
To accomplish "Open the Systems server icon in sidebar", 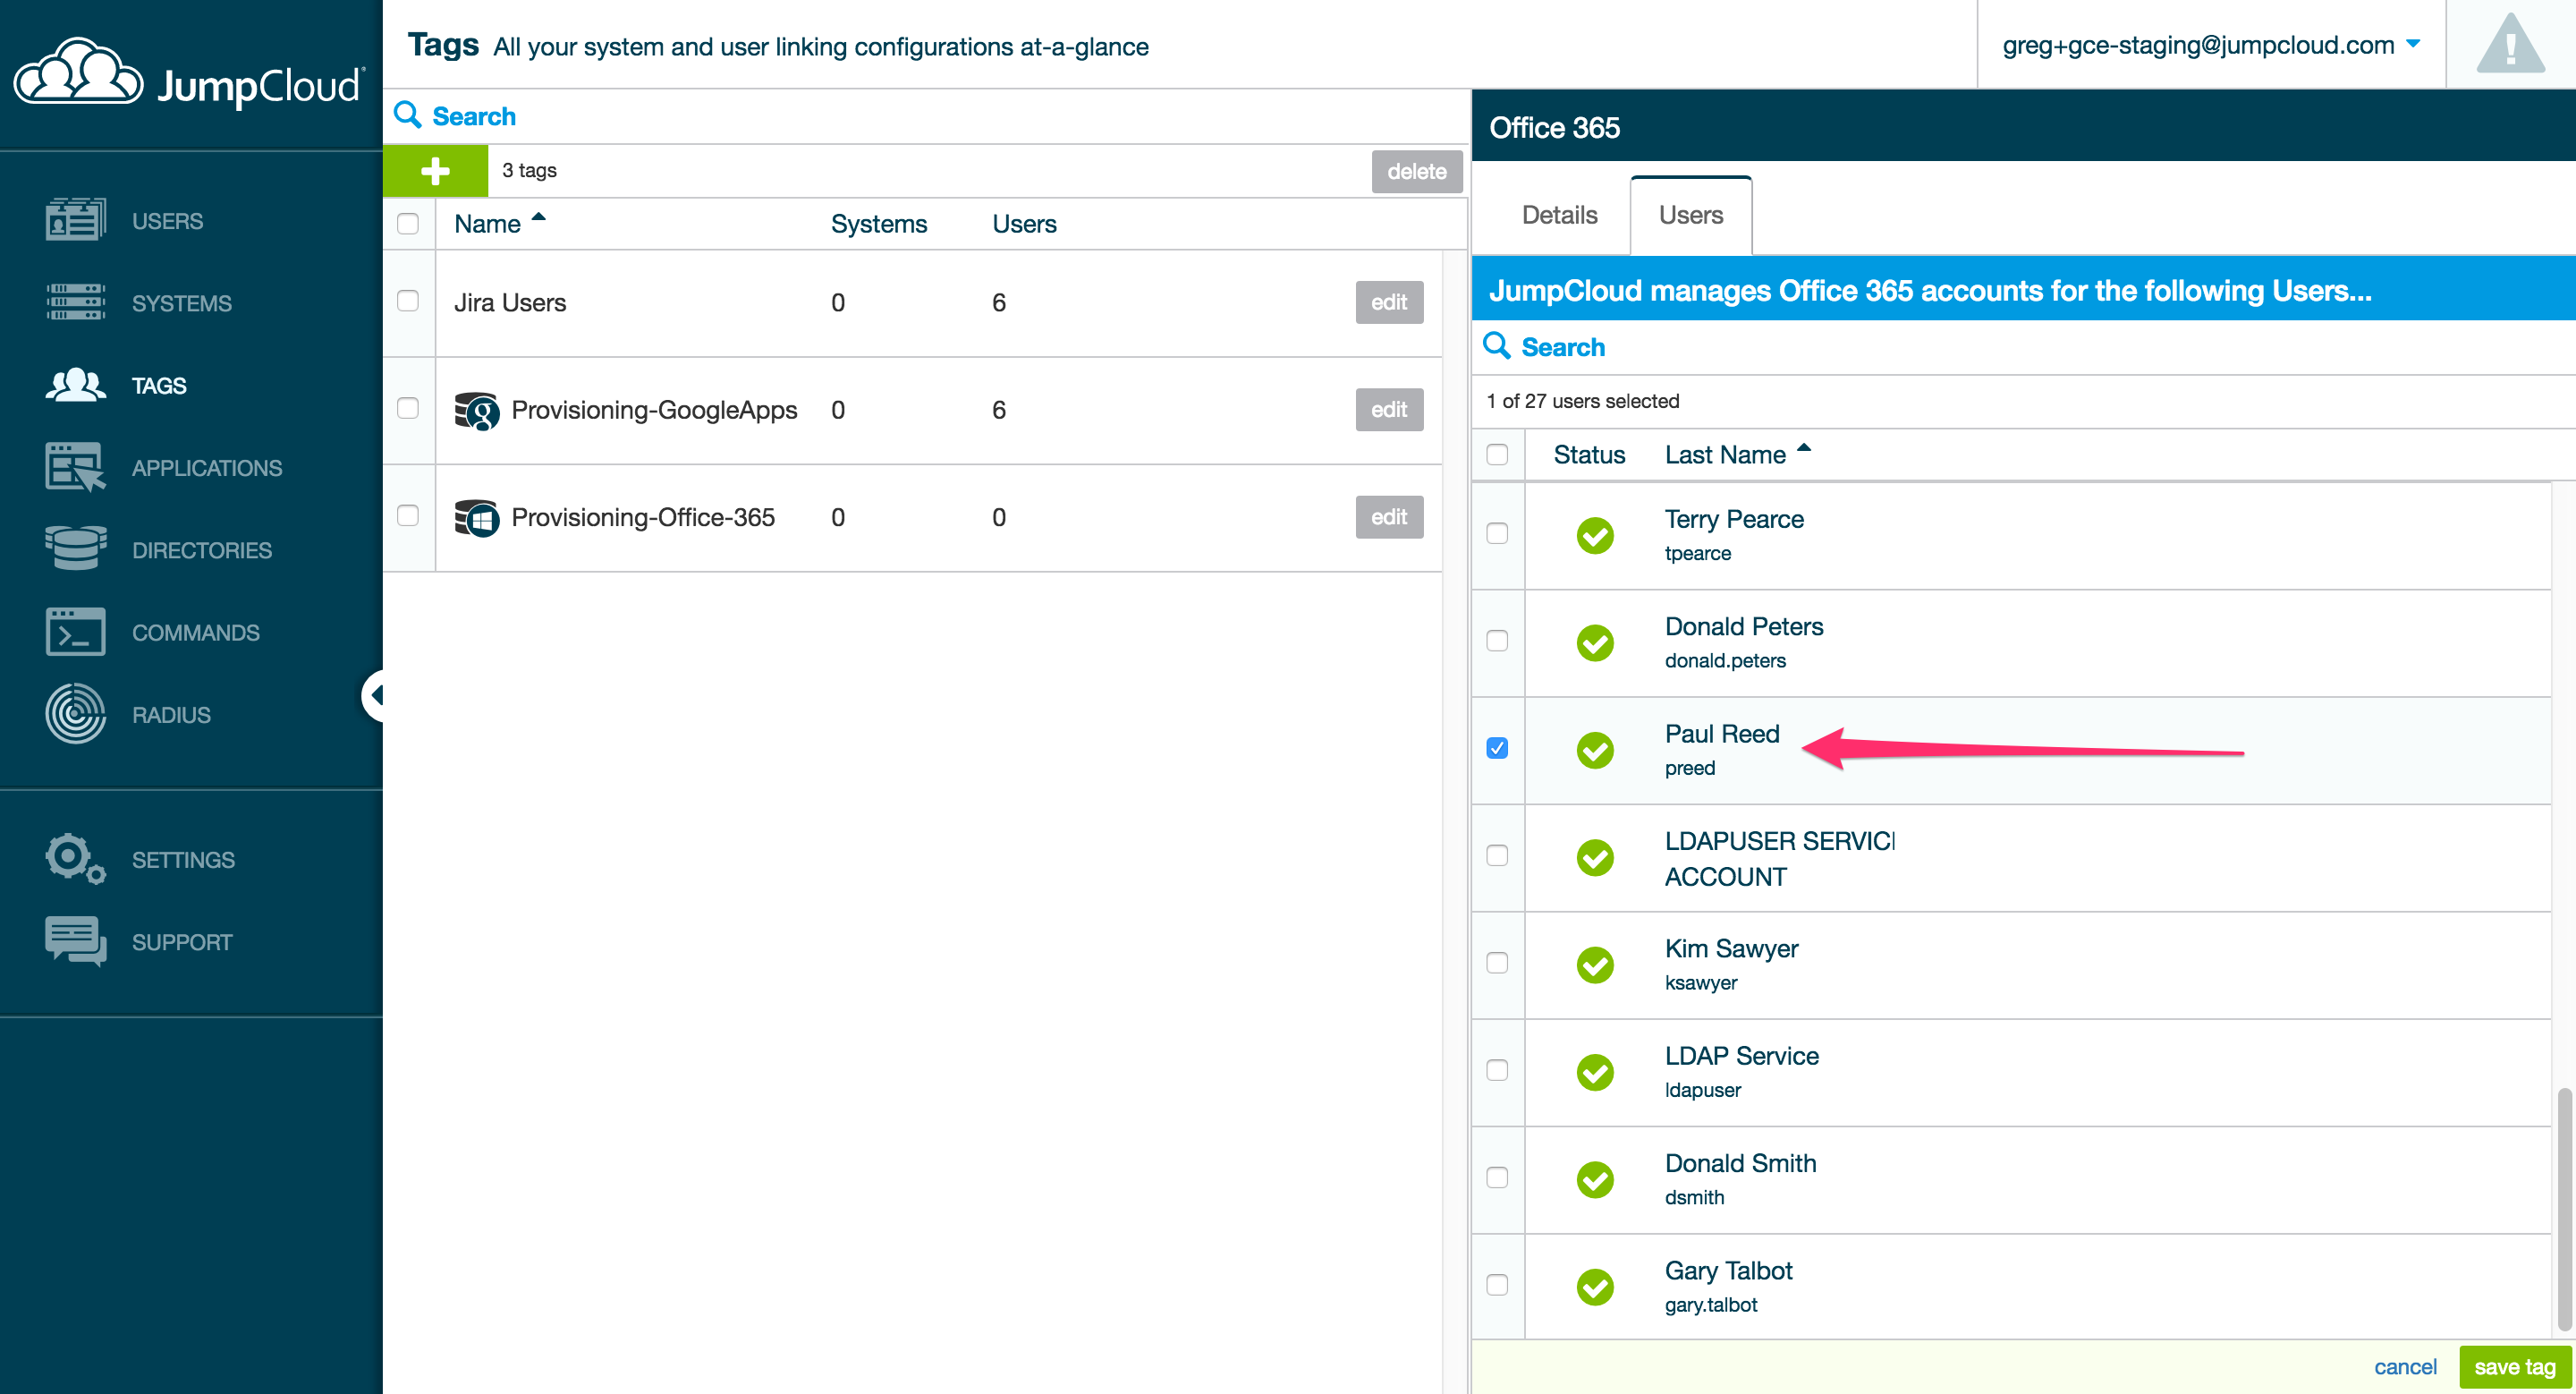I will click(75, 302).
